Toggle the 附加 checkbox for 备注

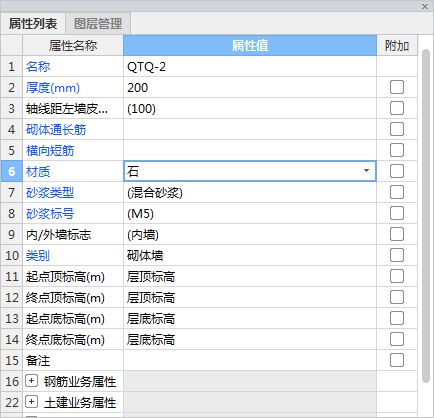(x=397, y=360)
